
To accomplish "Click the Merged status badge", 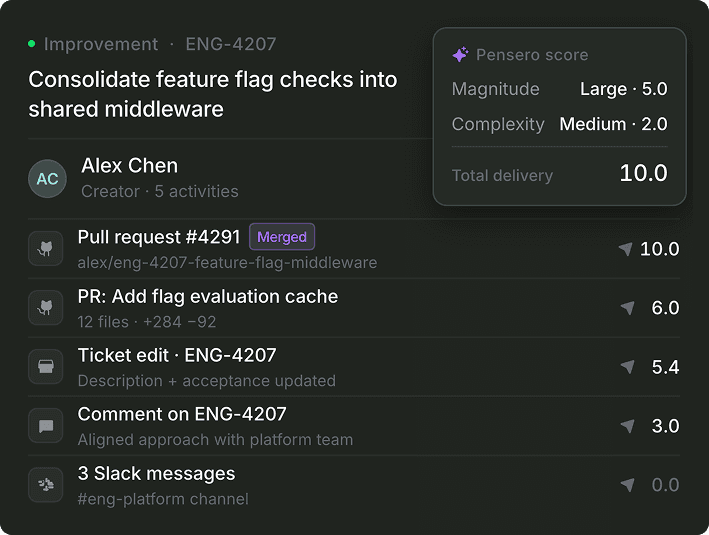I will (282, 237).
